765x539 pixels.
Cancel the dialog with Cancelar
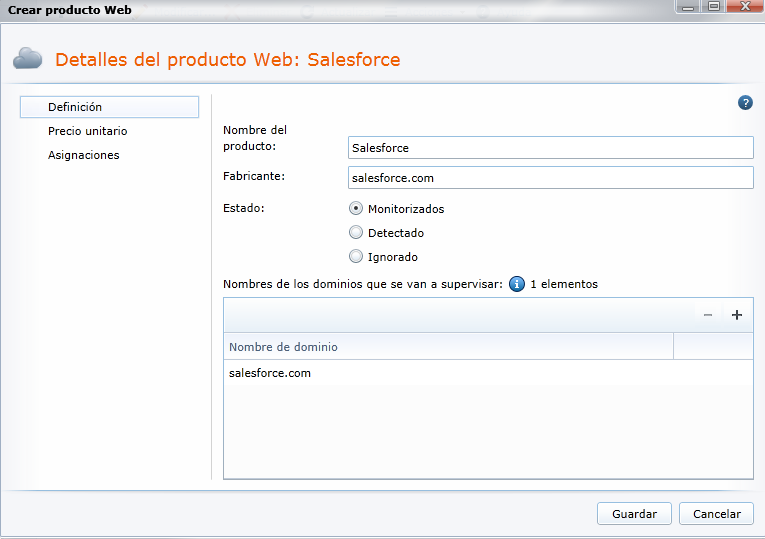(716, 514)
